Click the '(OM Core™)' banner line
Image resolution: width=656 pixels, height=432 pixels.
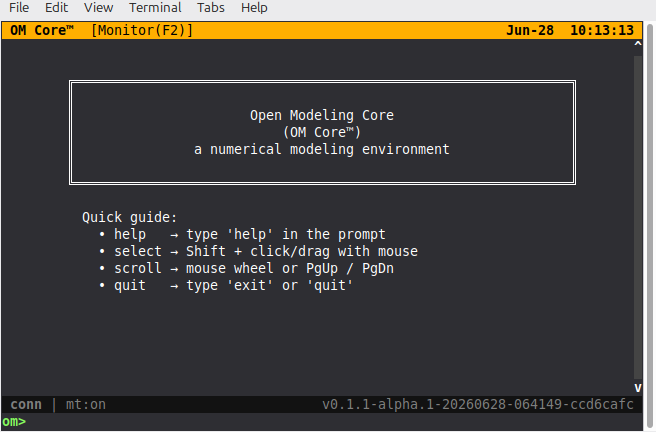click(x=322, y=132)
